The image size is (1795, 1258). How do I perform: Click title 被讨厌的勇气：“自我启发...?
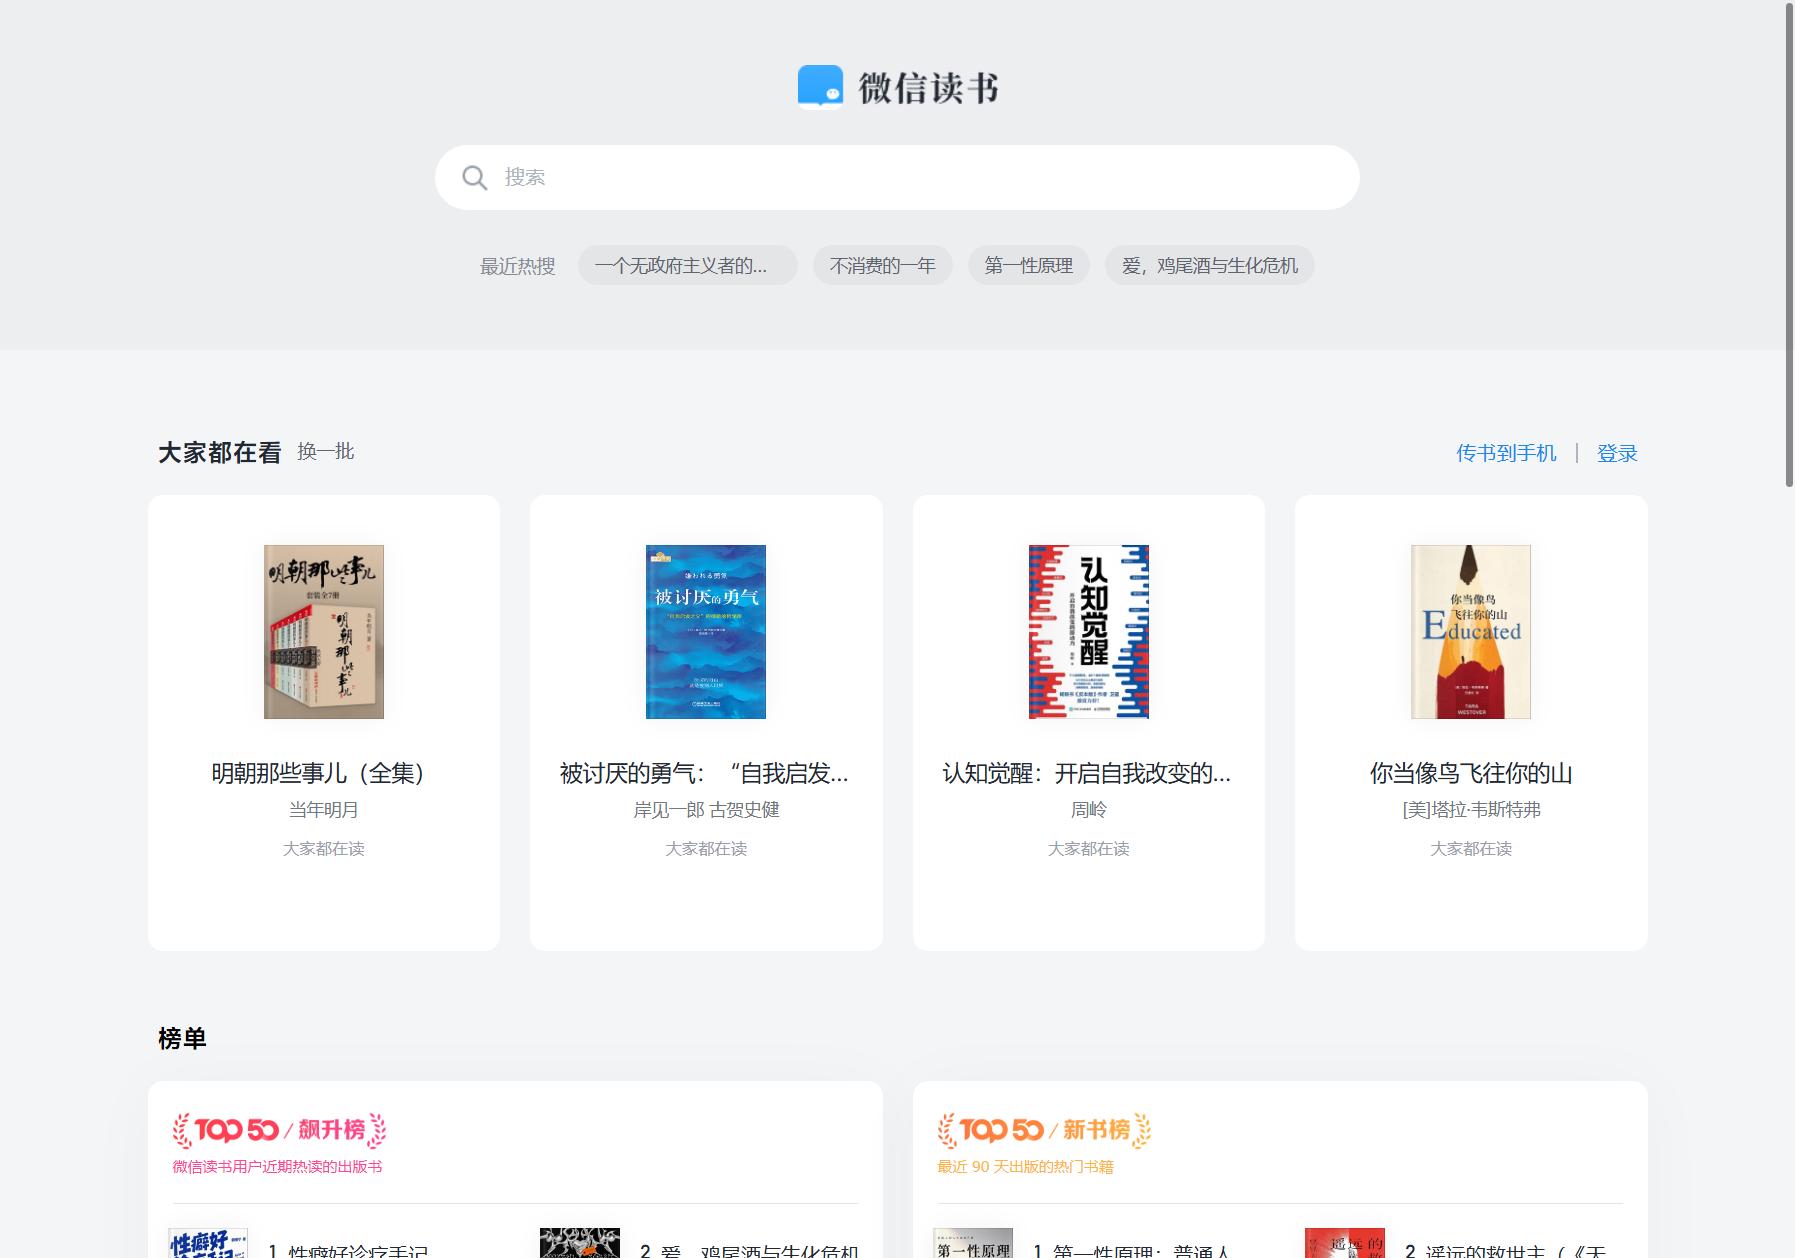(704, 773)
